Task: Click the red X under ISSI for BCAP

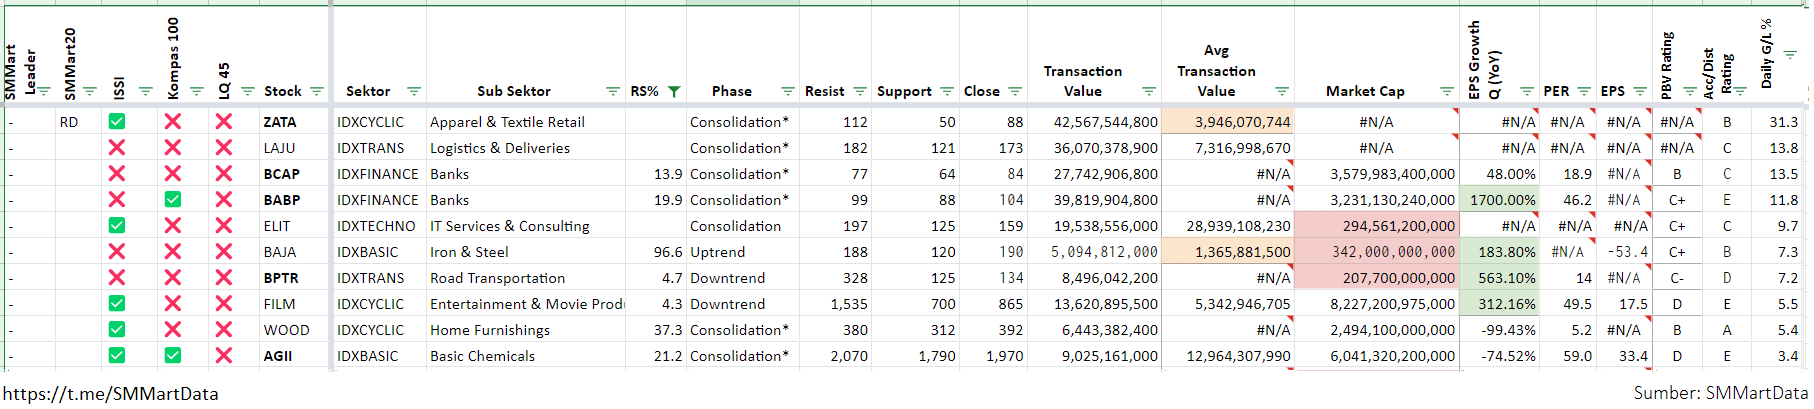Action: pyautogui.click(x=117, y=173)
